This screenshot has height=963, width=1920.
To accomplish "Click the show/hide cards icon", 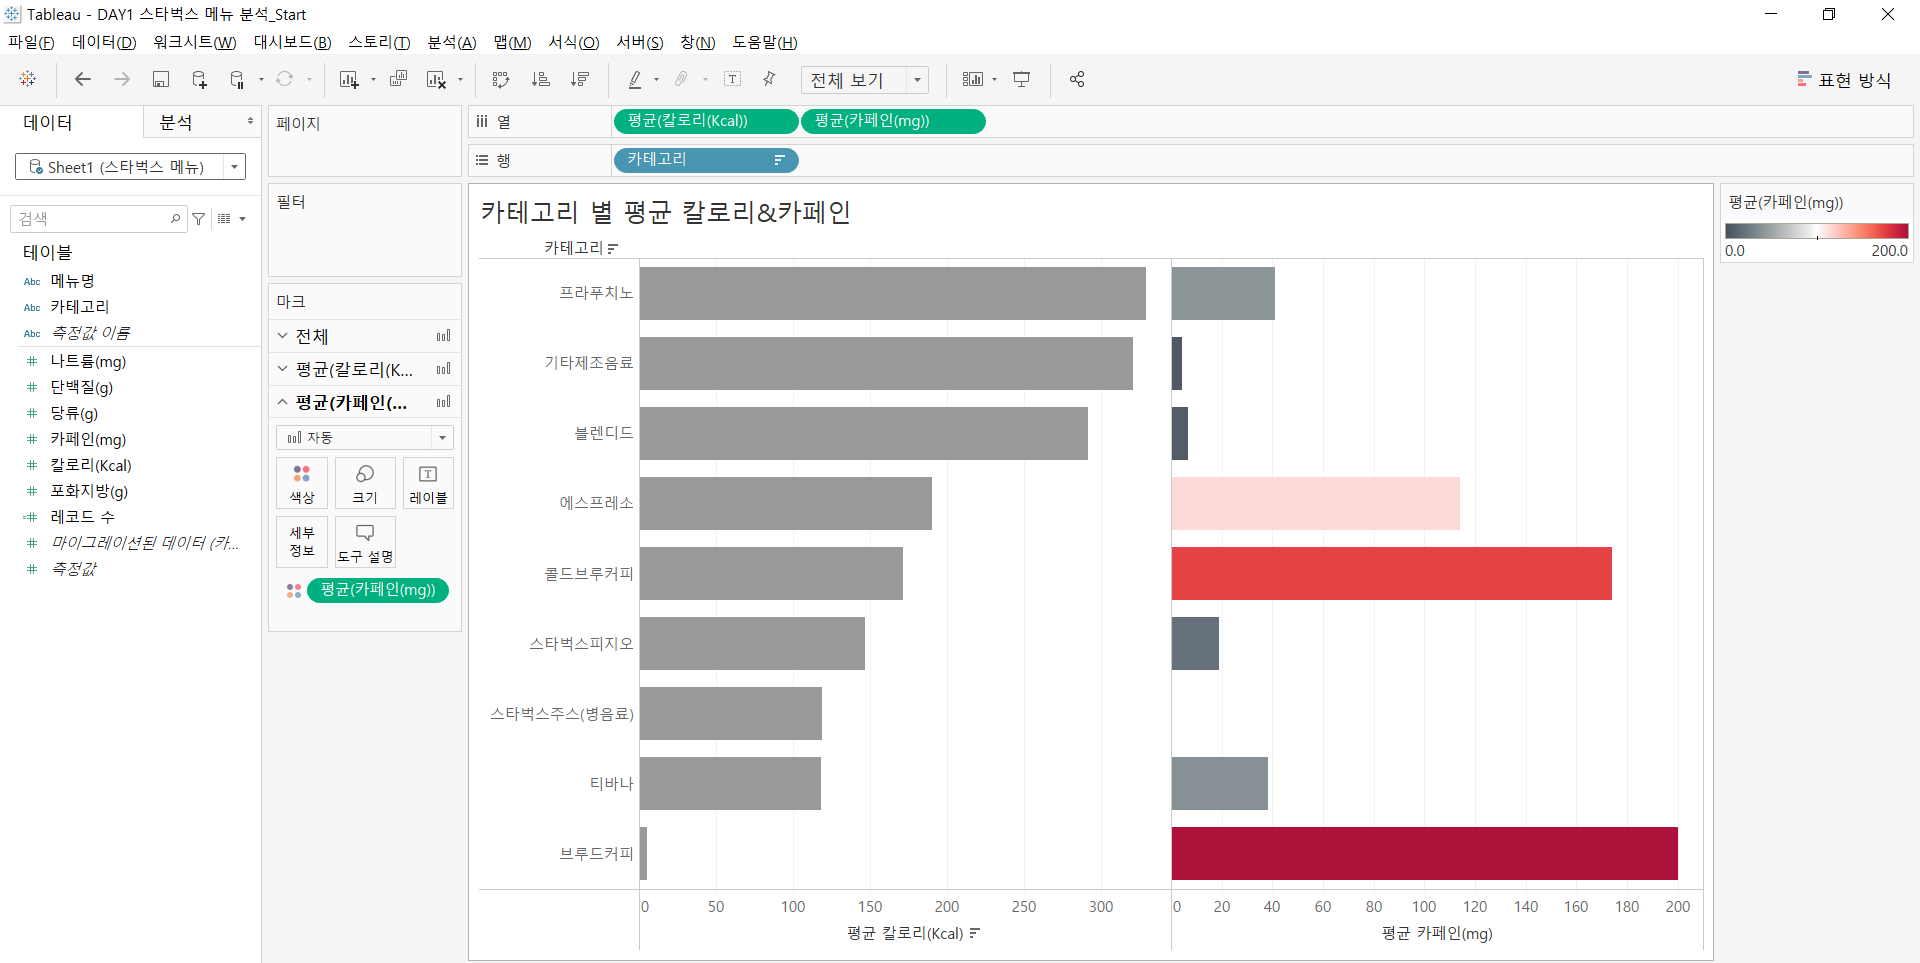I will click(x=973, y=79).
